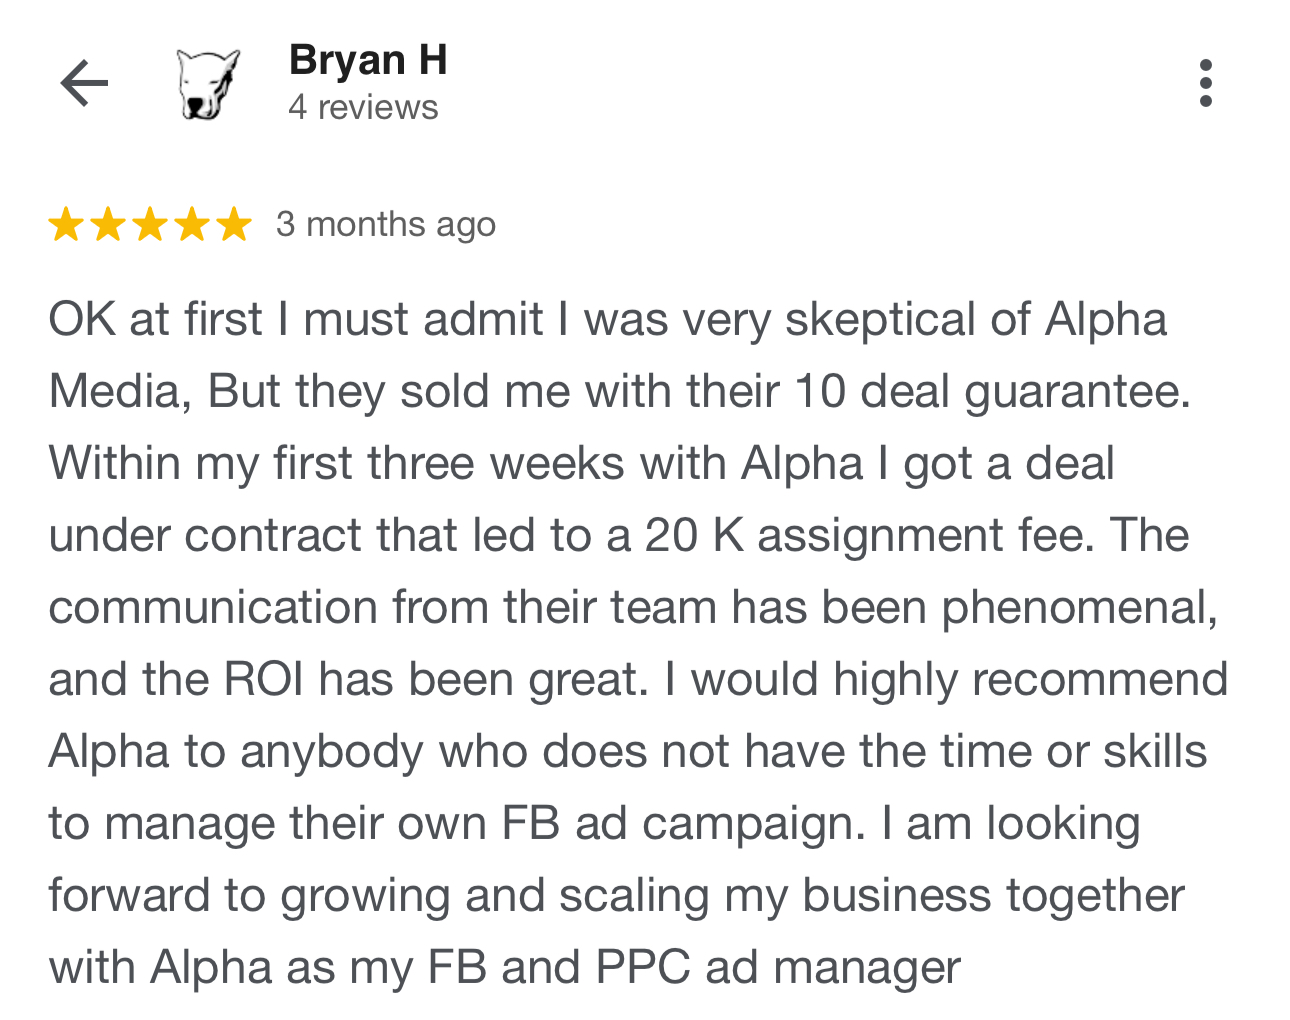View Bryan H's 4 reviews

363,107
